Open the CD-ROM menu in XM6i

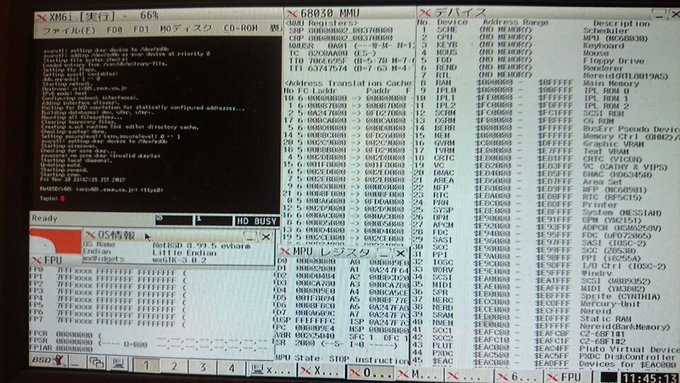point(241,28)
